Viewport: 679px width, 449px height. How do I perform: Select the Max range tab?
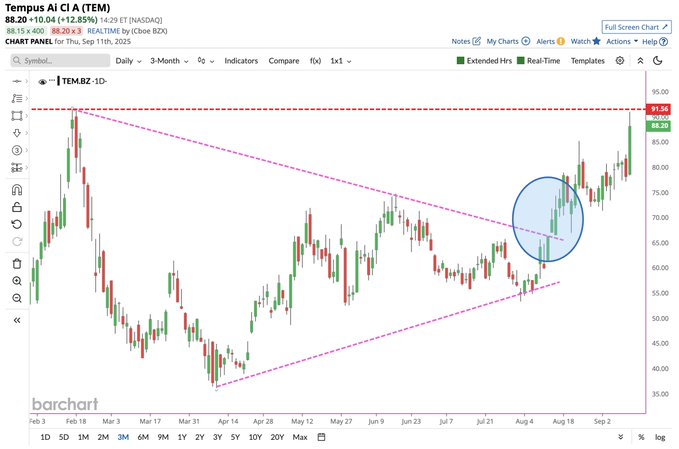point(300,437)
